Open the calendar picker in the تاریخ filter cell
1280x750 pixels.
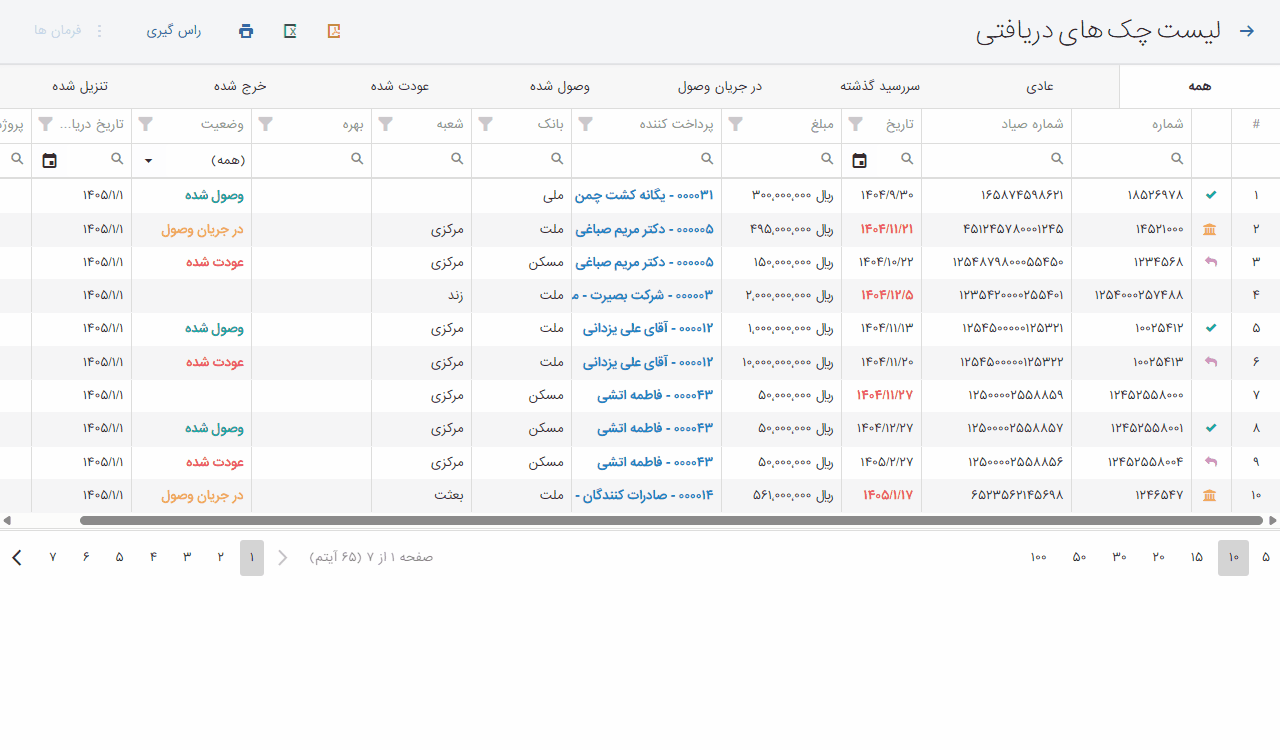tap(859, 160)
